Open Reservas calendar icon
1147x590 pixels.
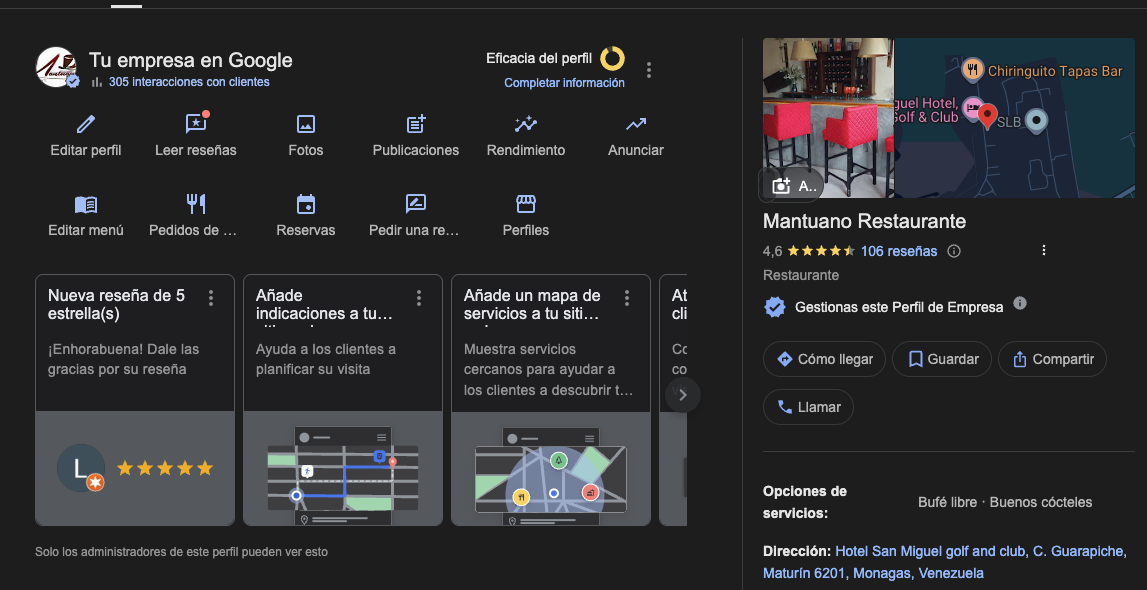coord(306,204)
